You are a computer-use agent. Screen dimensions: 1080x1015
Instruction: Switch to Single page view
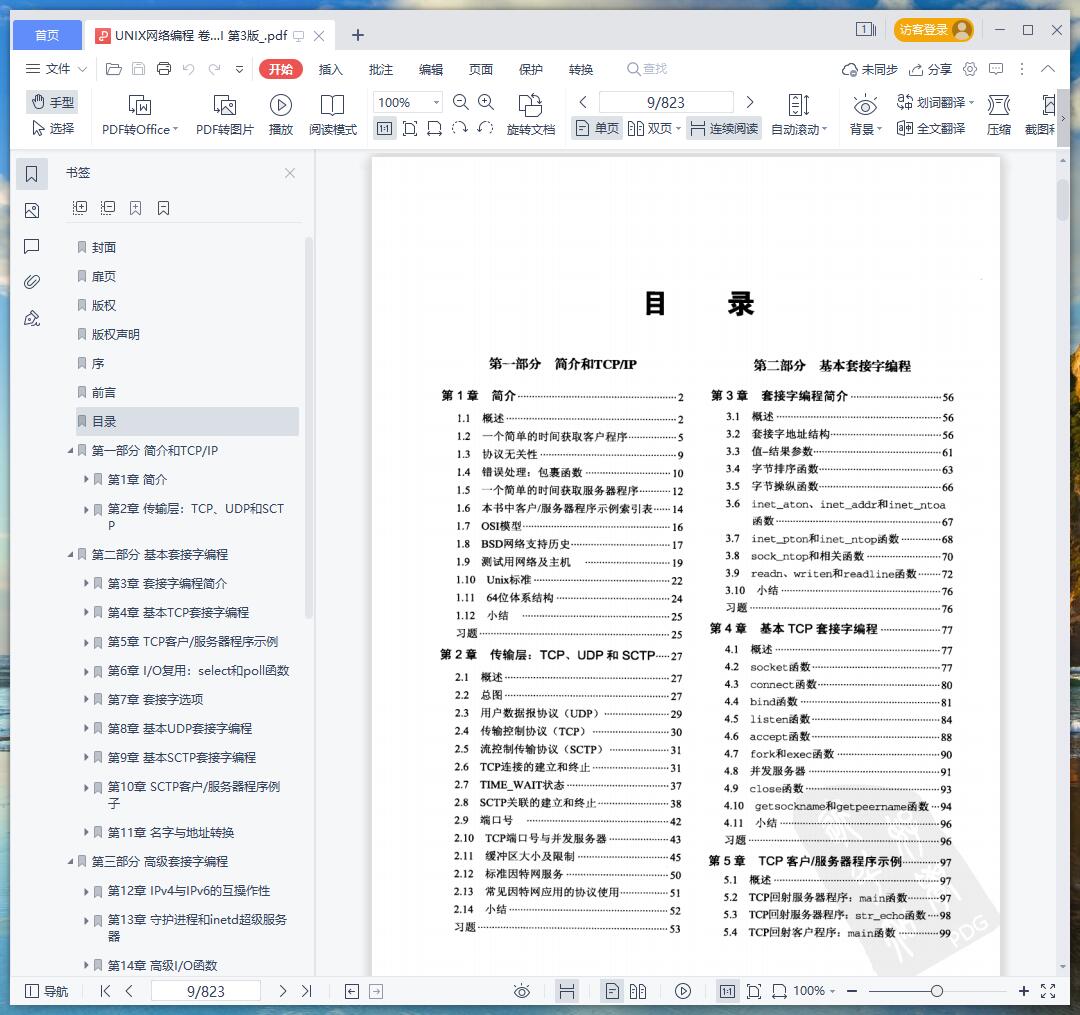pos(597,128)
